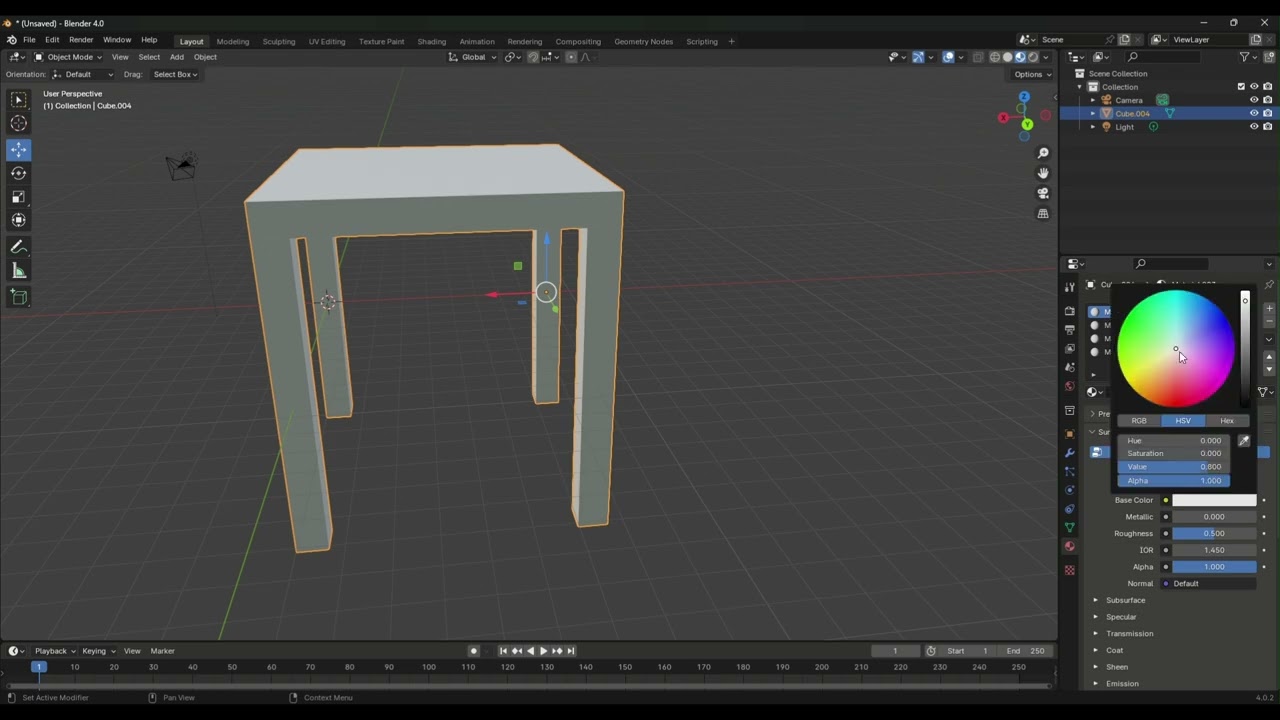Open the Render menu
This screenshot has height=720, width=1280.
pyautogui.click(x=81, y=40)
